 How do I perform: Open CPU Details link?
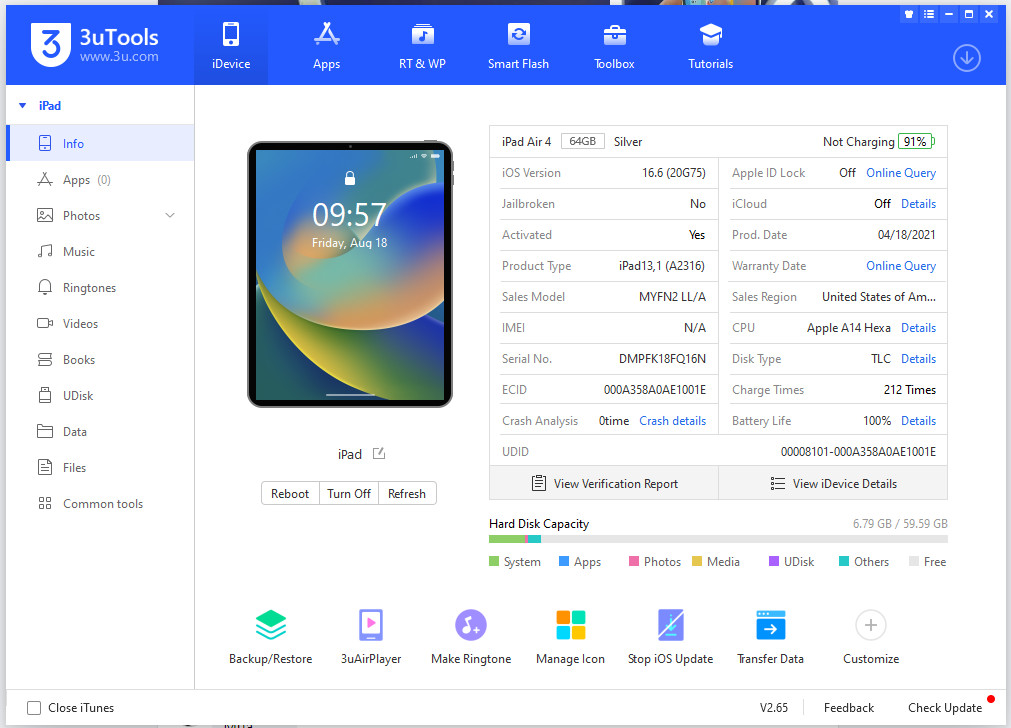pos(918,328)
